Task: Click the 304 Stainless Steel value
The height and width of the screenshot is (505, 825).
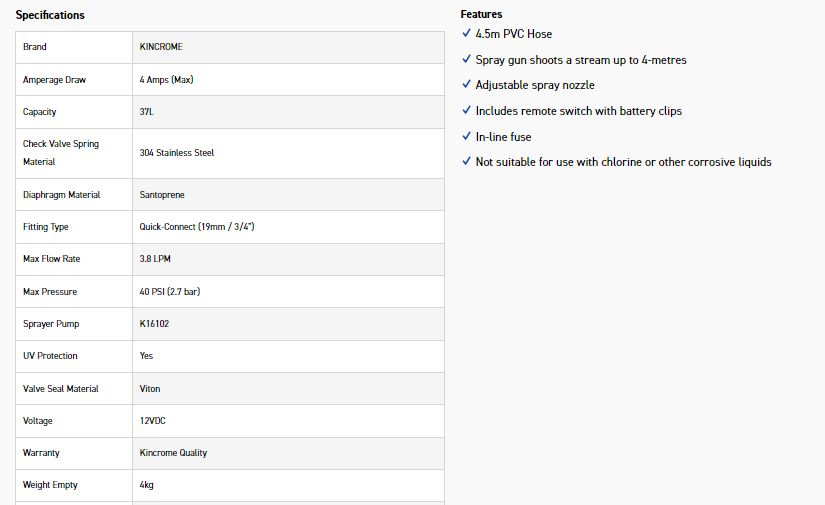Action: pos(177,153)
